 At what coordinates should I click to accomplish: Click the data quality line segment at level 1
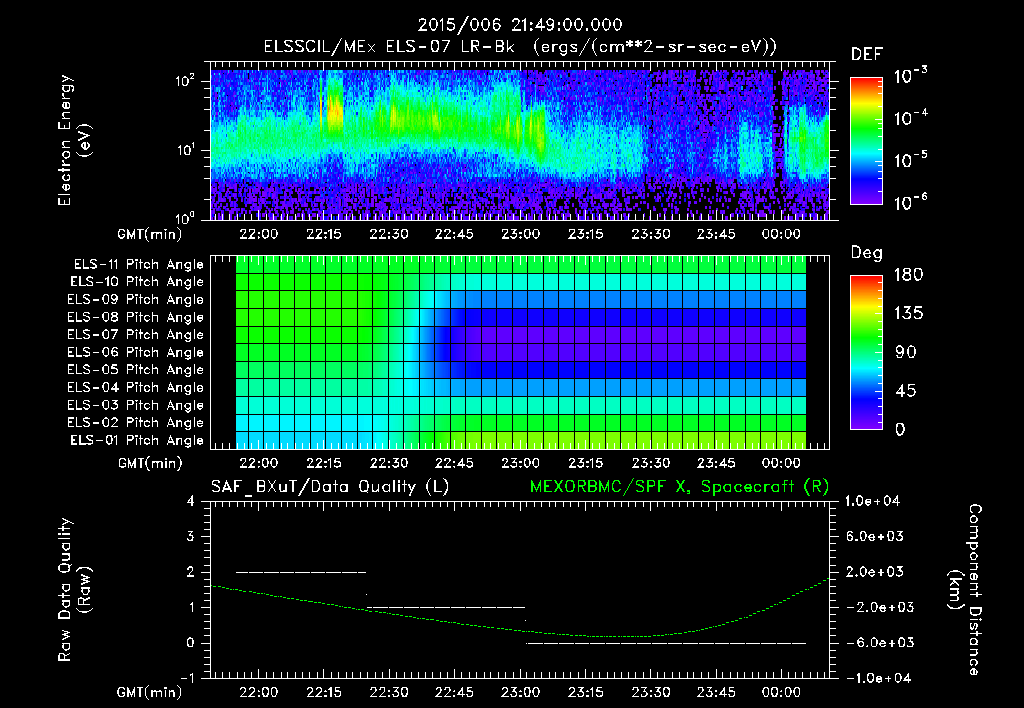[446, 607]
